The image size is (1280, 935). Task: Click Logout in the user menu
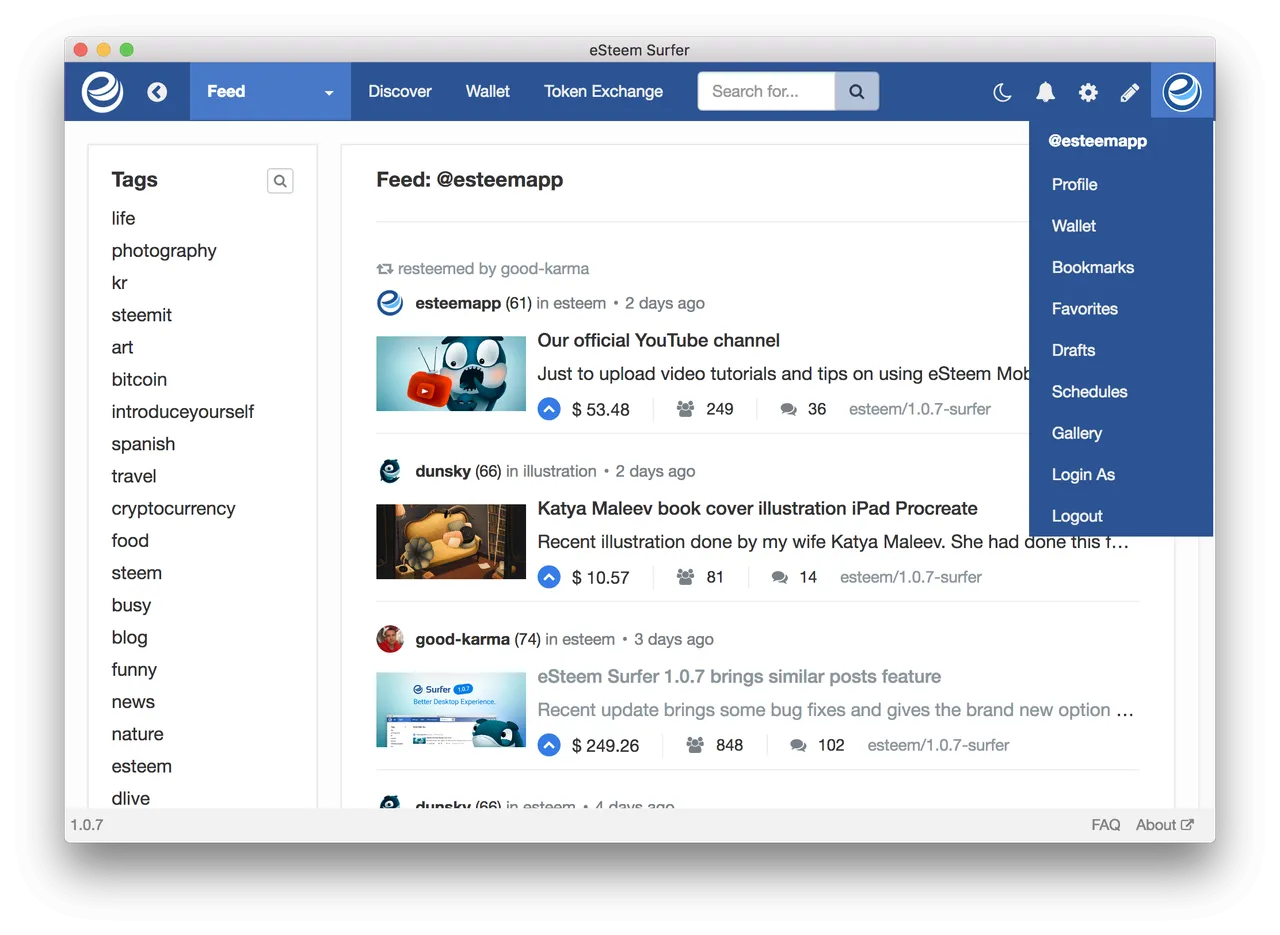(x=1077, y=516)
